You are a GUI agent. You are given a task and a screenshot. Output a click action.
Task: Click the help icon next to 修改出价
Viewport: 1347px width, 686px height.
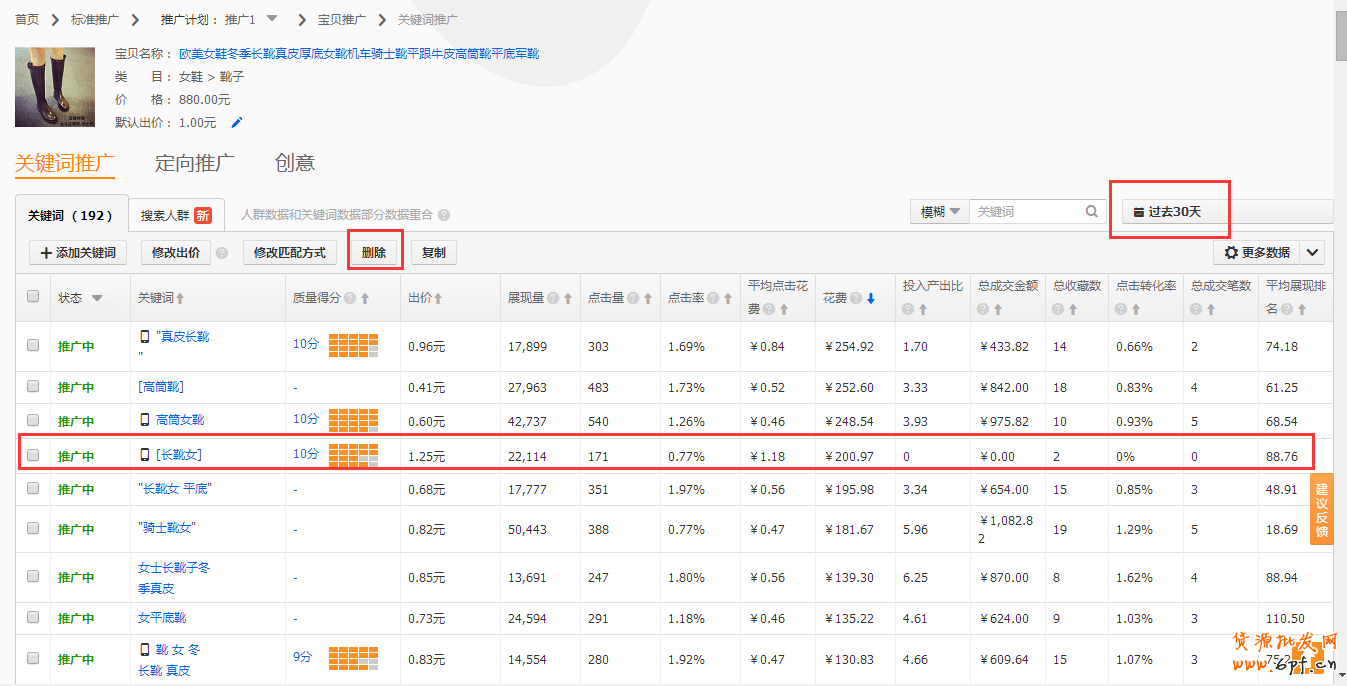pos(222,253)
